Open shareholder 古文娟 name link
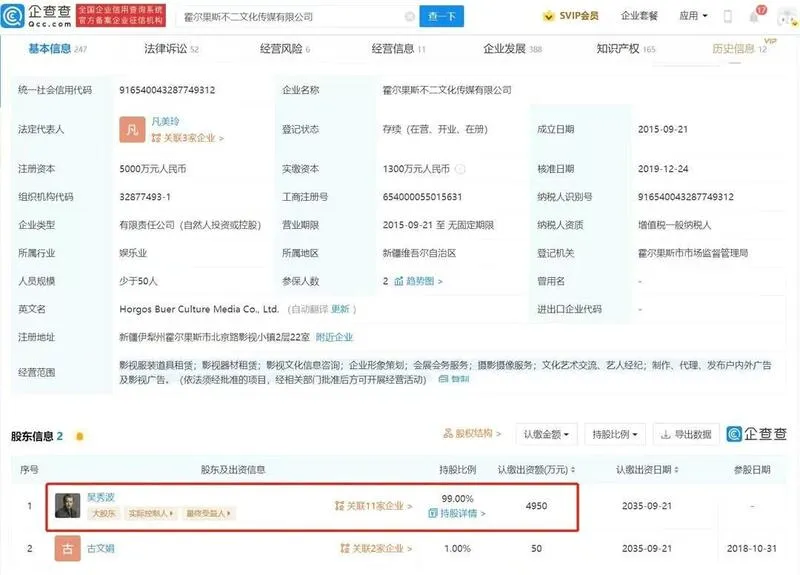 (101, 548)
